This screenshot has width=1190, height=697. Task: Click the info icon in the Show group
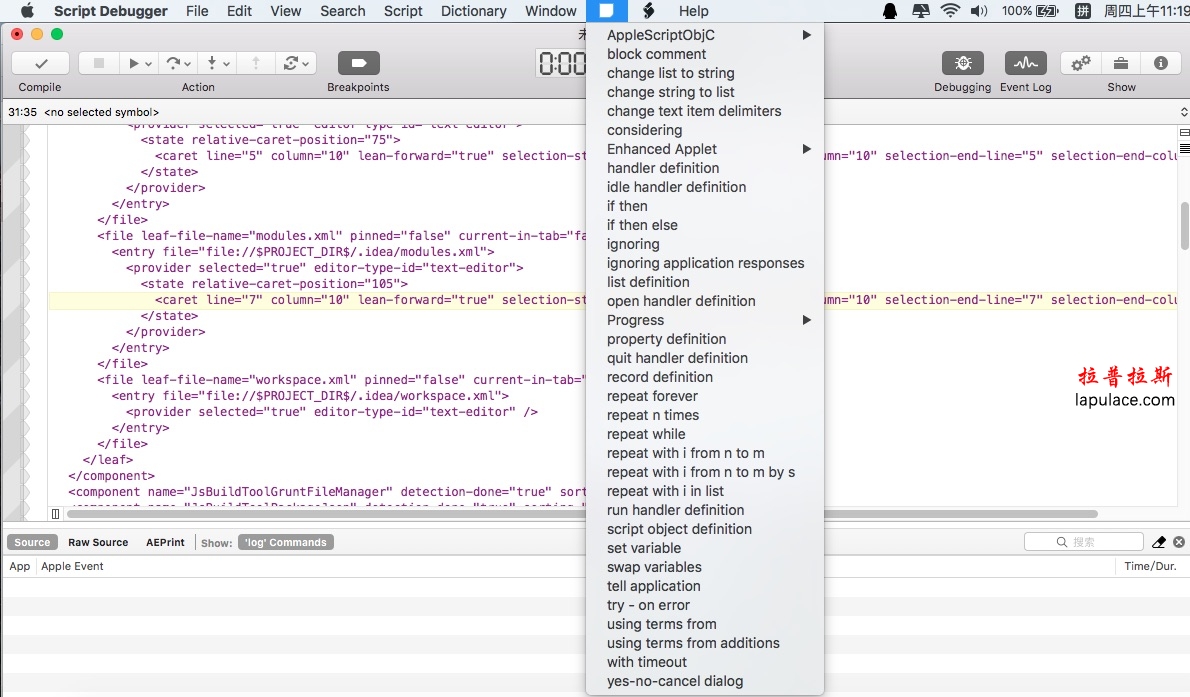pos(1160,63)
